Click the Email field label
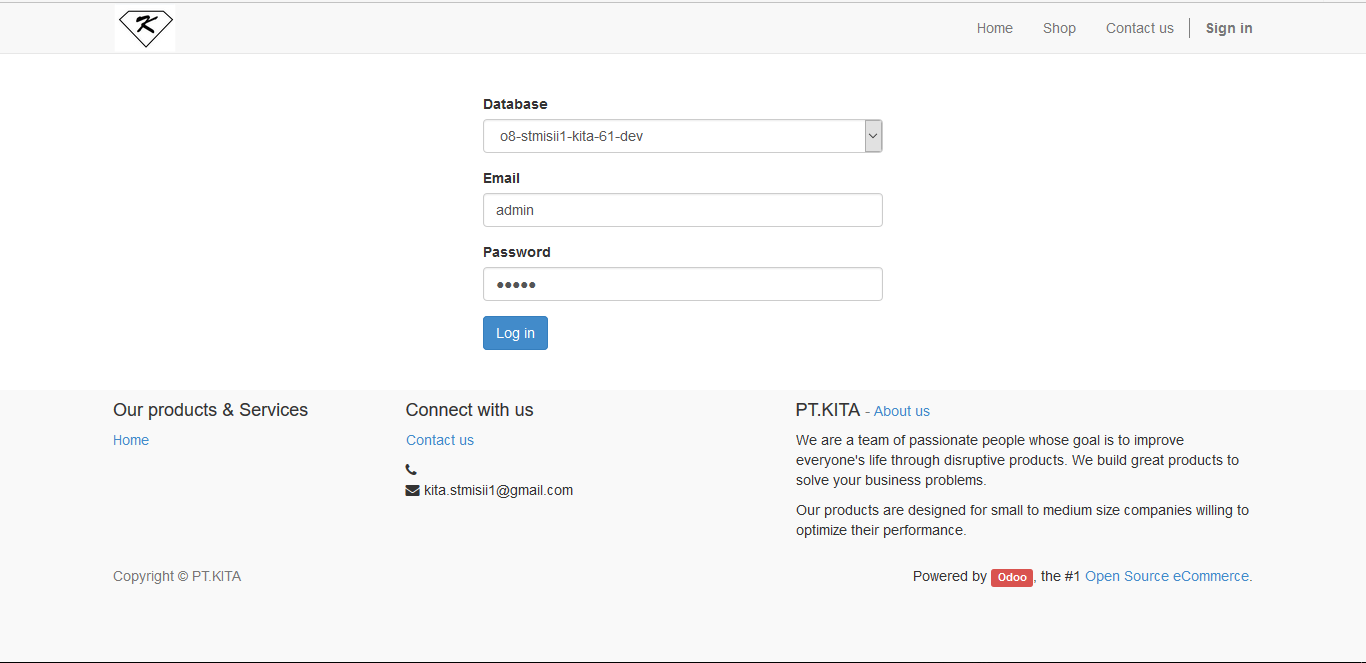 [501, 178]
